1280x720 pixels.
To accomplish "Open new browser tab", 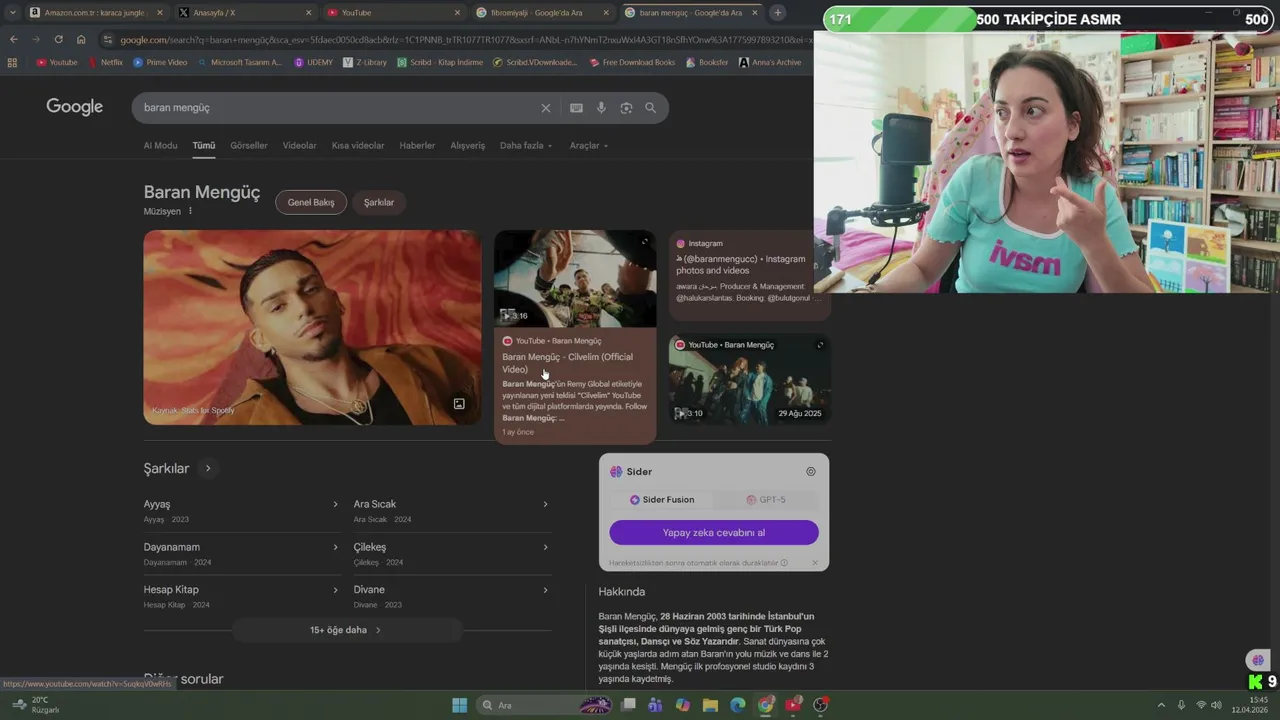I will pyautogui.click(x=778, y=13).
